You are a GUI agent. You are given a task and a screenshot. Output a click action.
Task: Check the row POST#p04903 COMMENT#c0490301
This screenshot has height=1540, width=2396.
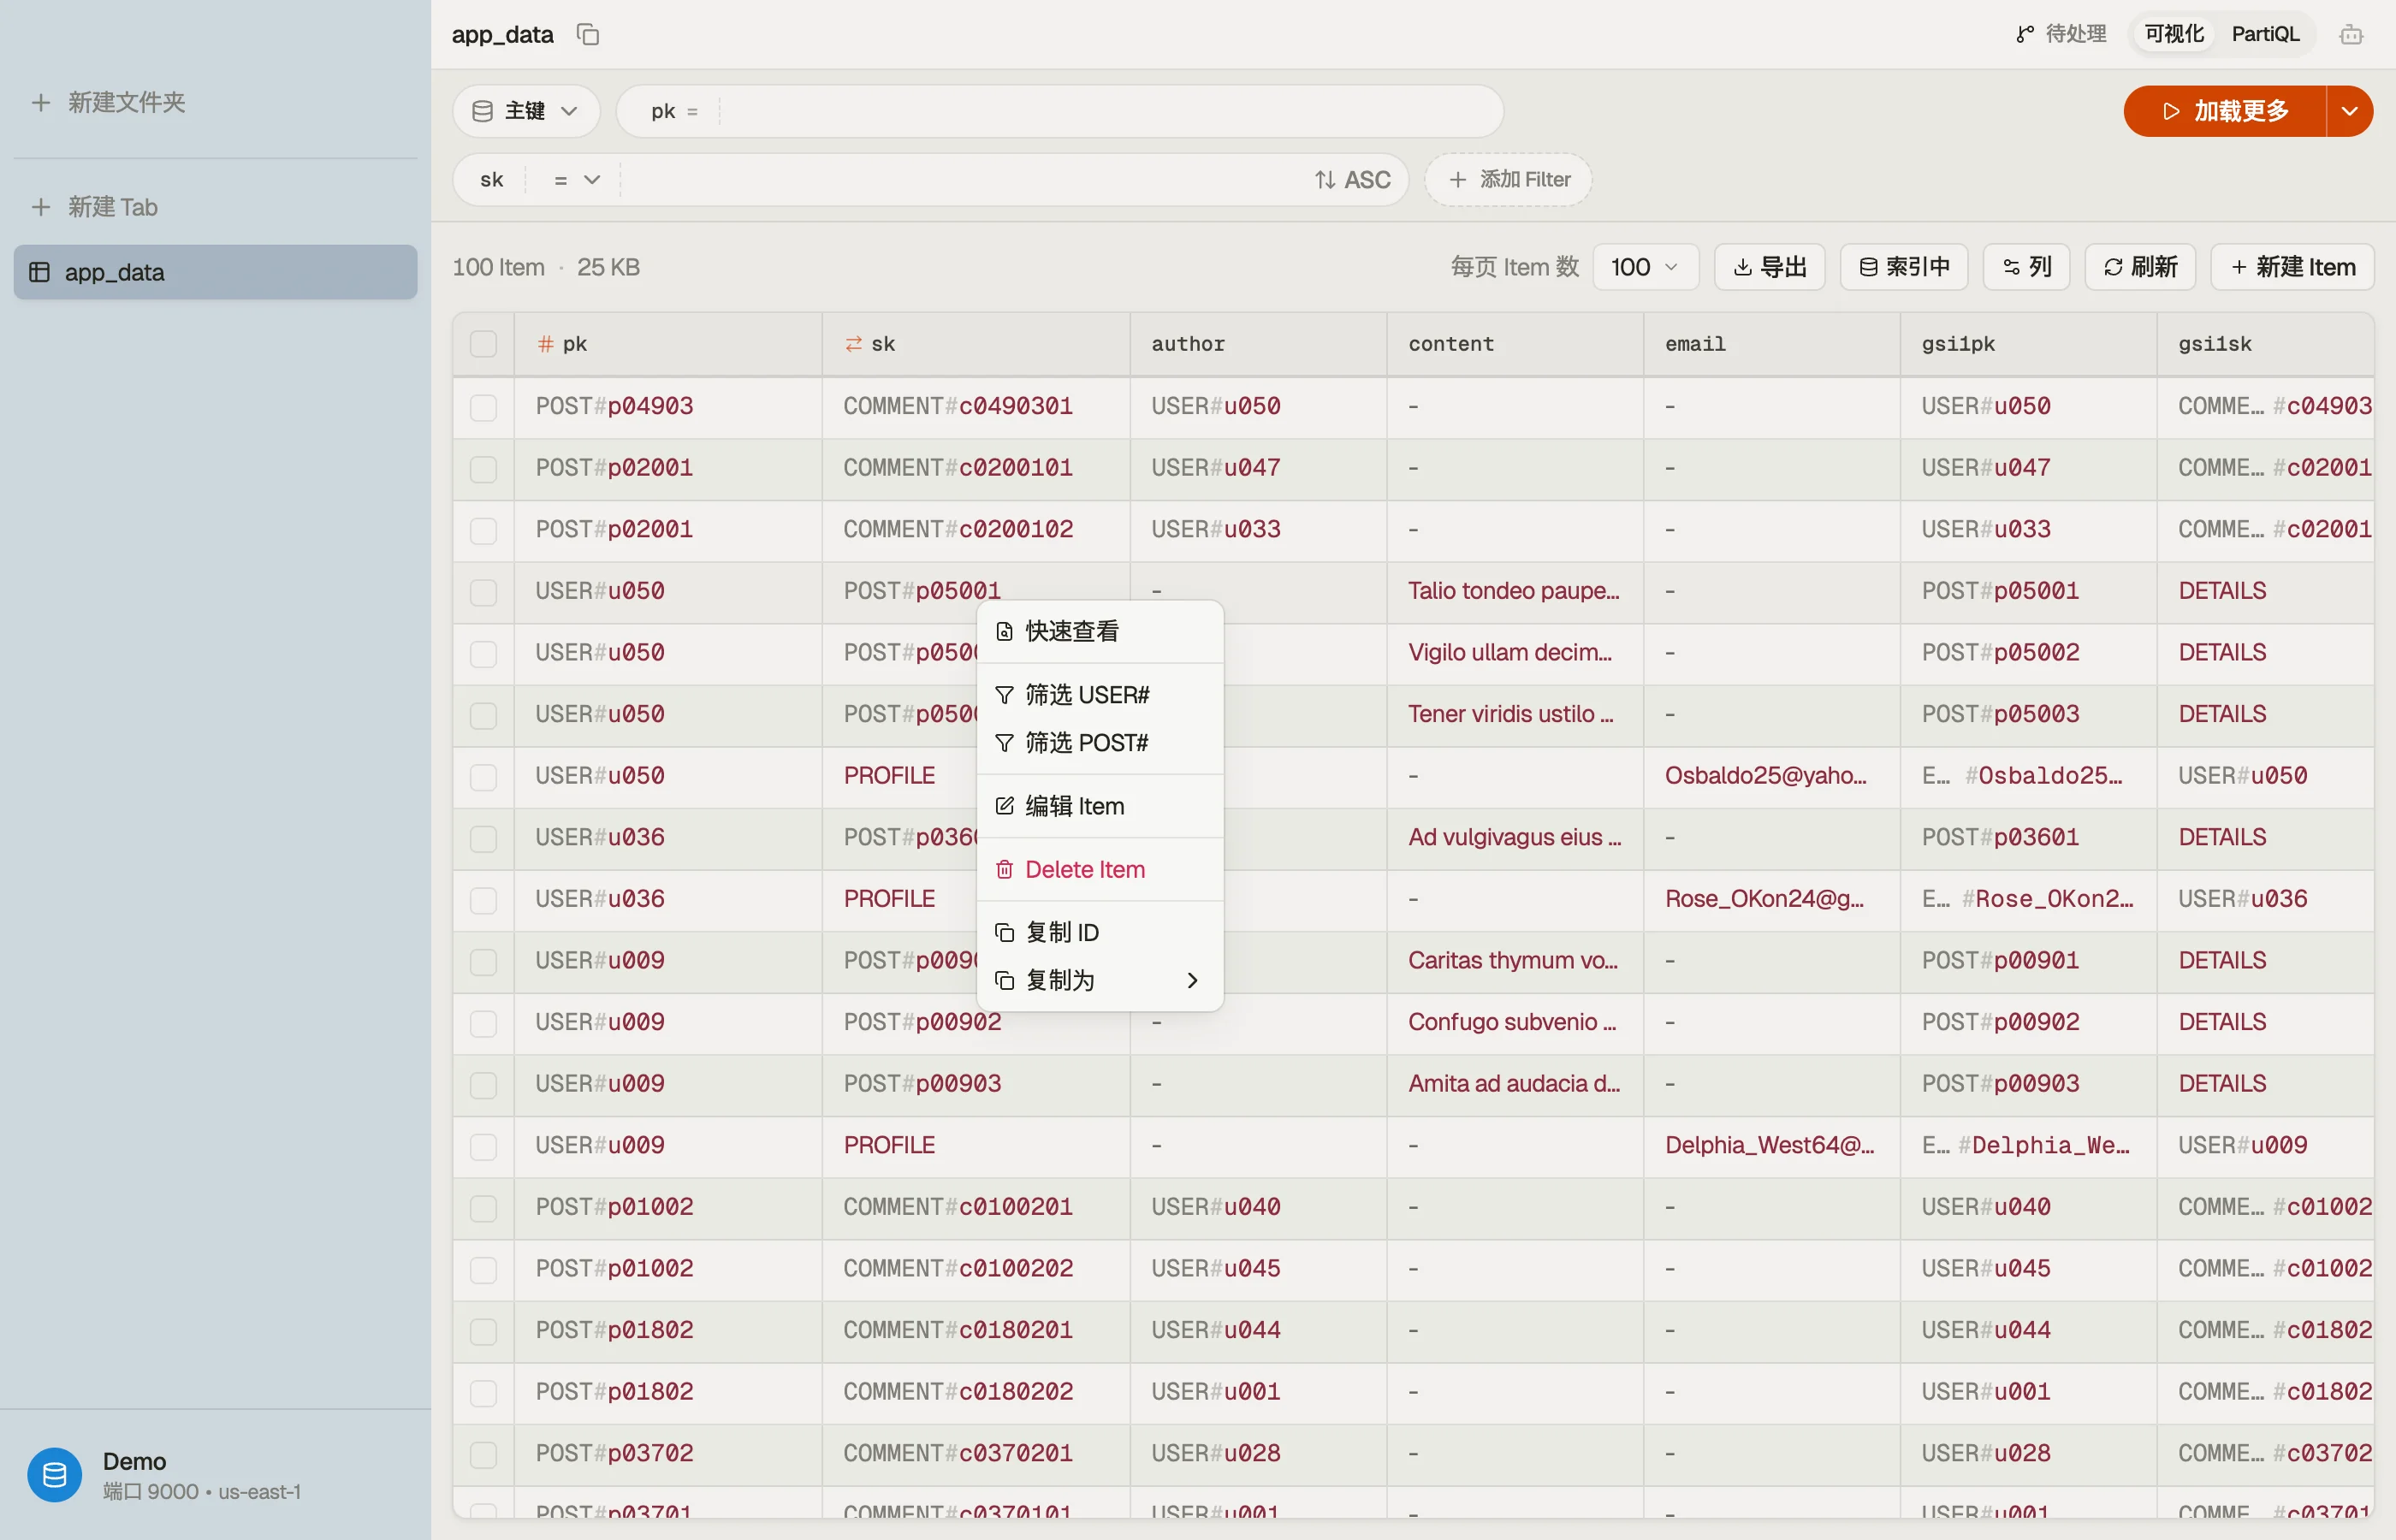(483, 407)
